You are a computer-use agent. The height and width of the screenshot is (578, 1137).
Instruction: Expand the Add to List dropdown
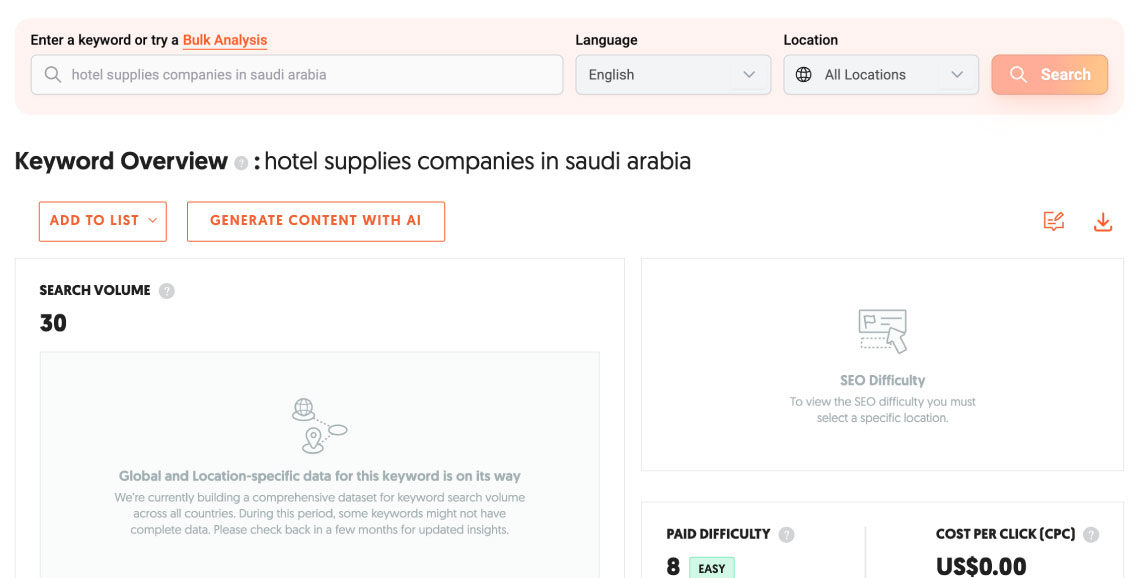[103, 221]
